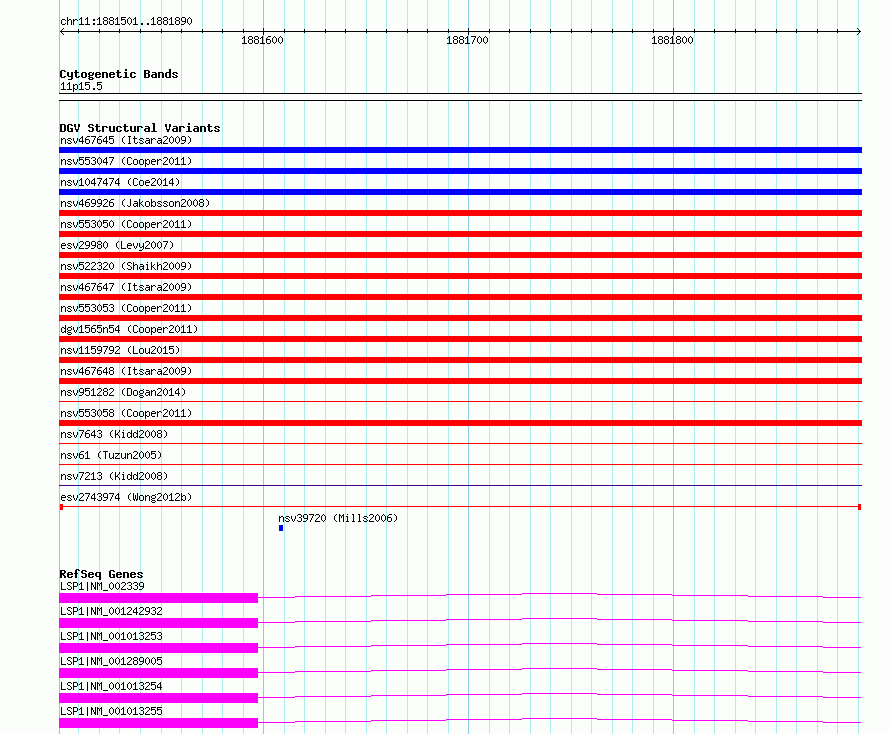This screenshot has width=890, height=734.
Task: Click the right arrow end of the ruler
Action: [859, 31]
